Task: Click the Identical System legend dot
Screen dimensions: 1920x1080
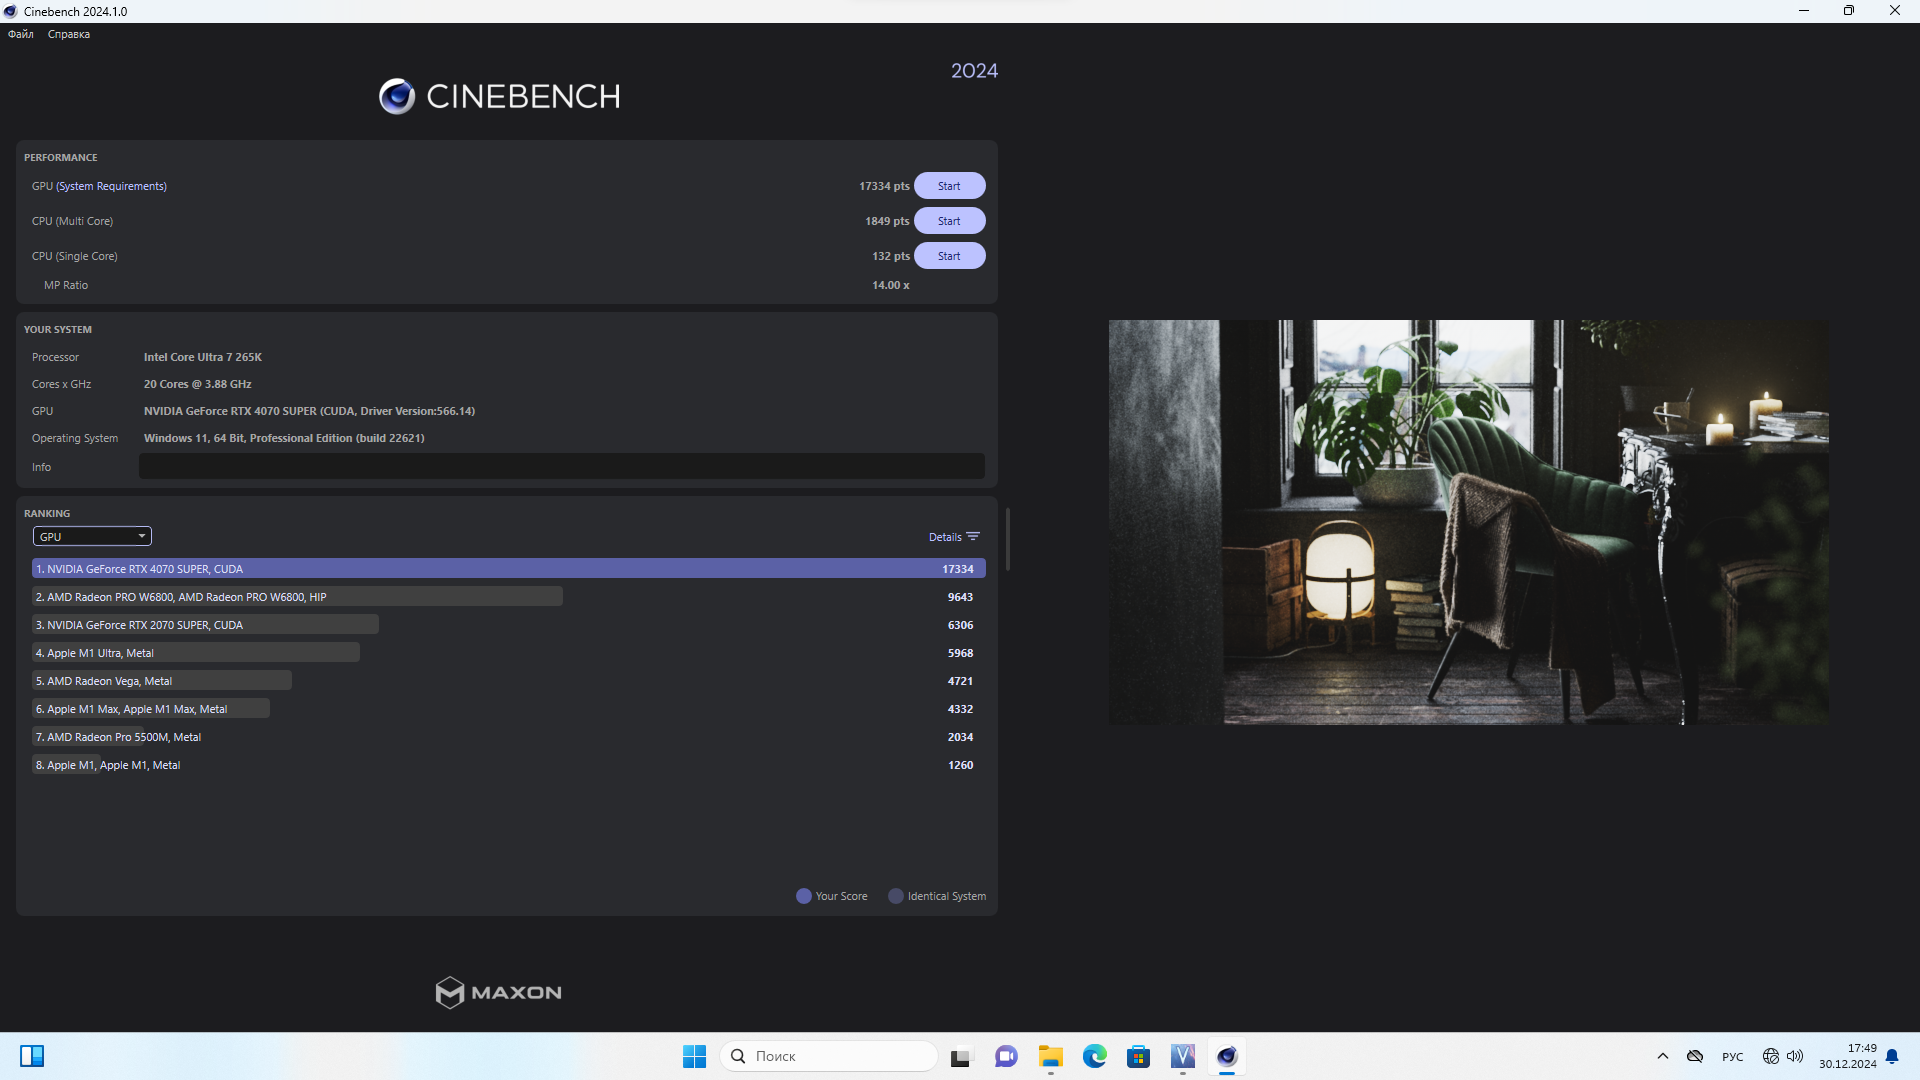Action: [x=896, y=896]
